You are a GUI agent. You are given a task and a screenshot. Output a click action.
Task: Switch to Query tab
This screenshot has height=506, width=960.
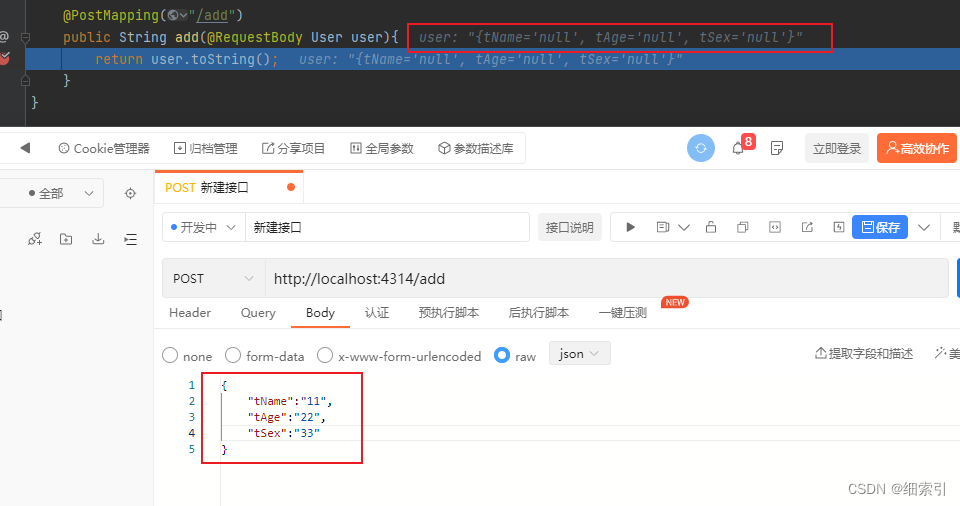coord(258,312)
